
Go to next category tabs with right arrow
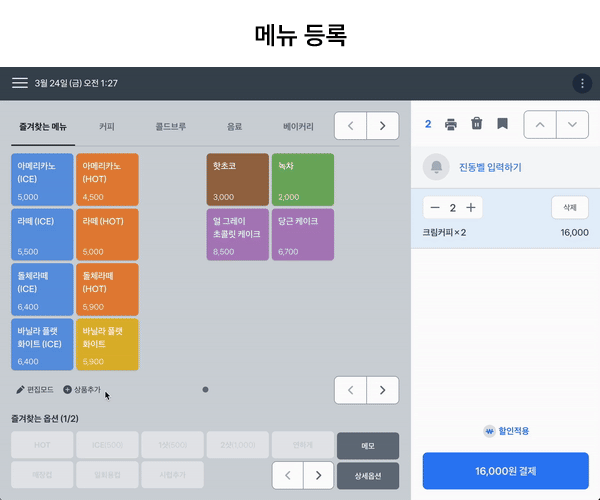tap(382, 126)
